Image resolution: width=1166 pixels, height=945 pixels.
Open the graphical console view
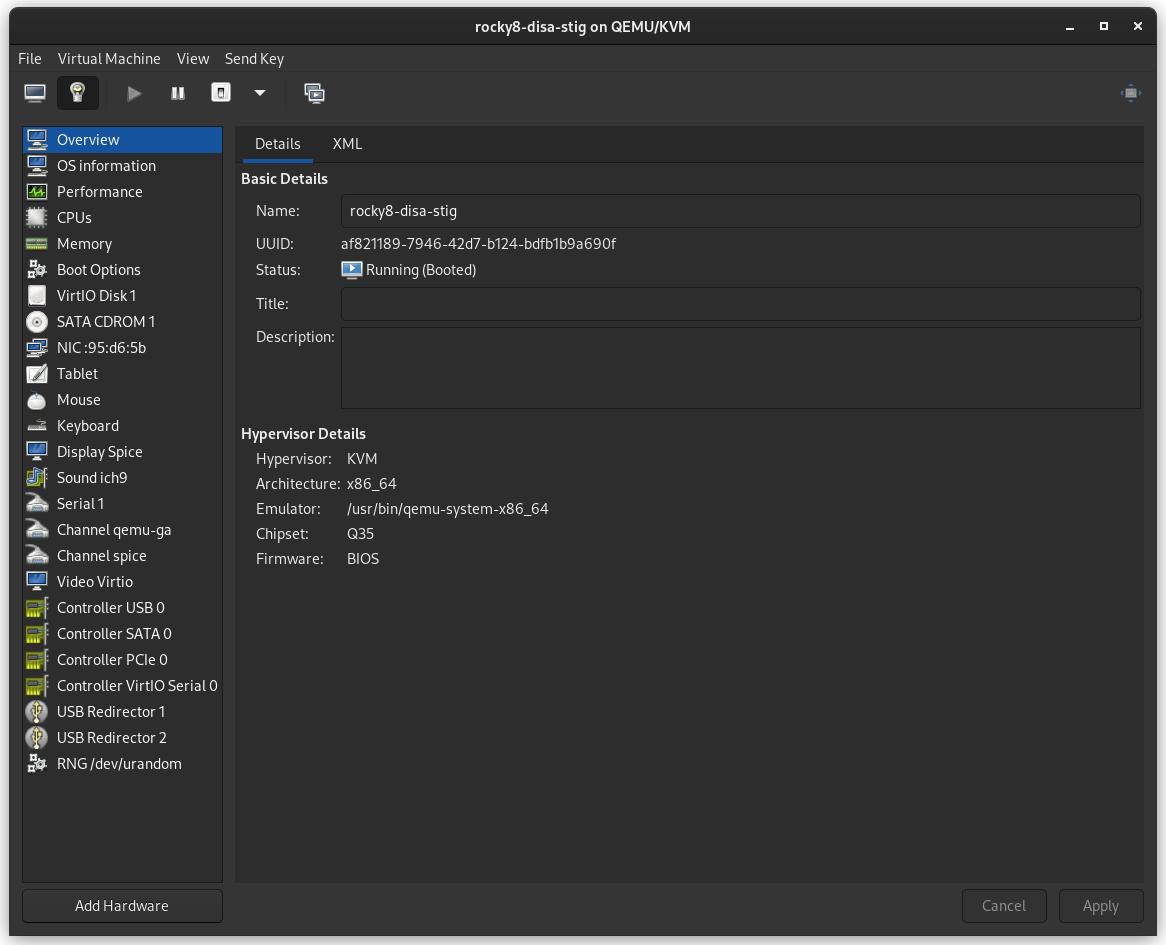point(35,92)
